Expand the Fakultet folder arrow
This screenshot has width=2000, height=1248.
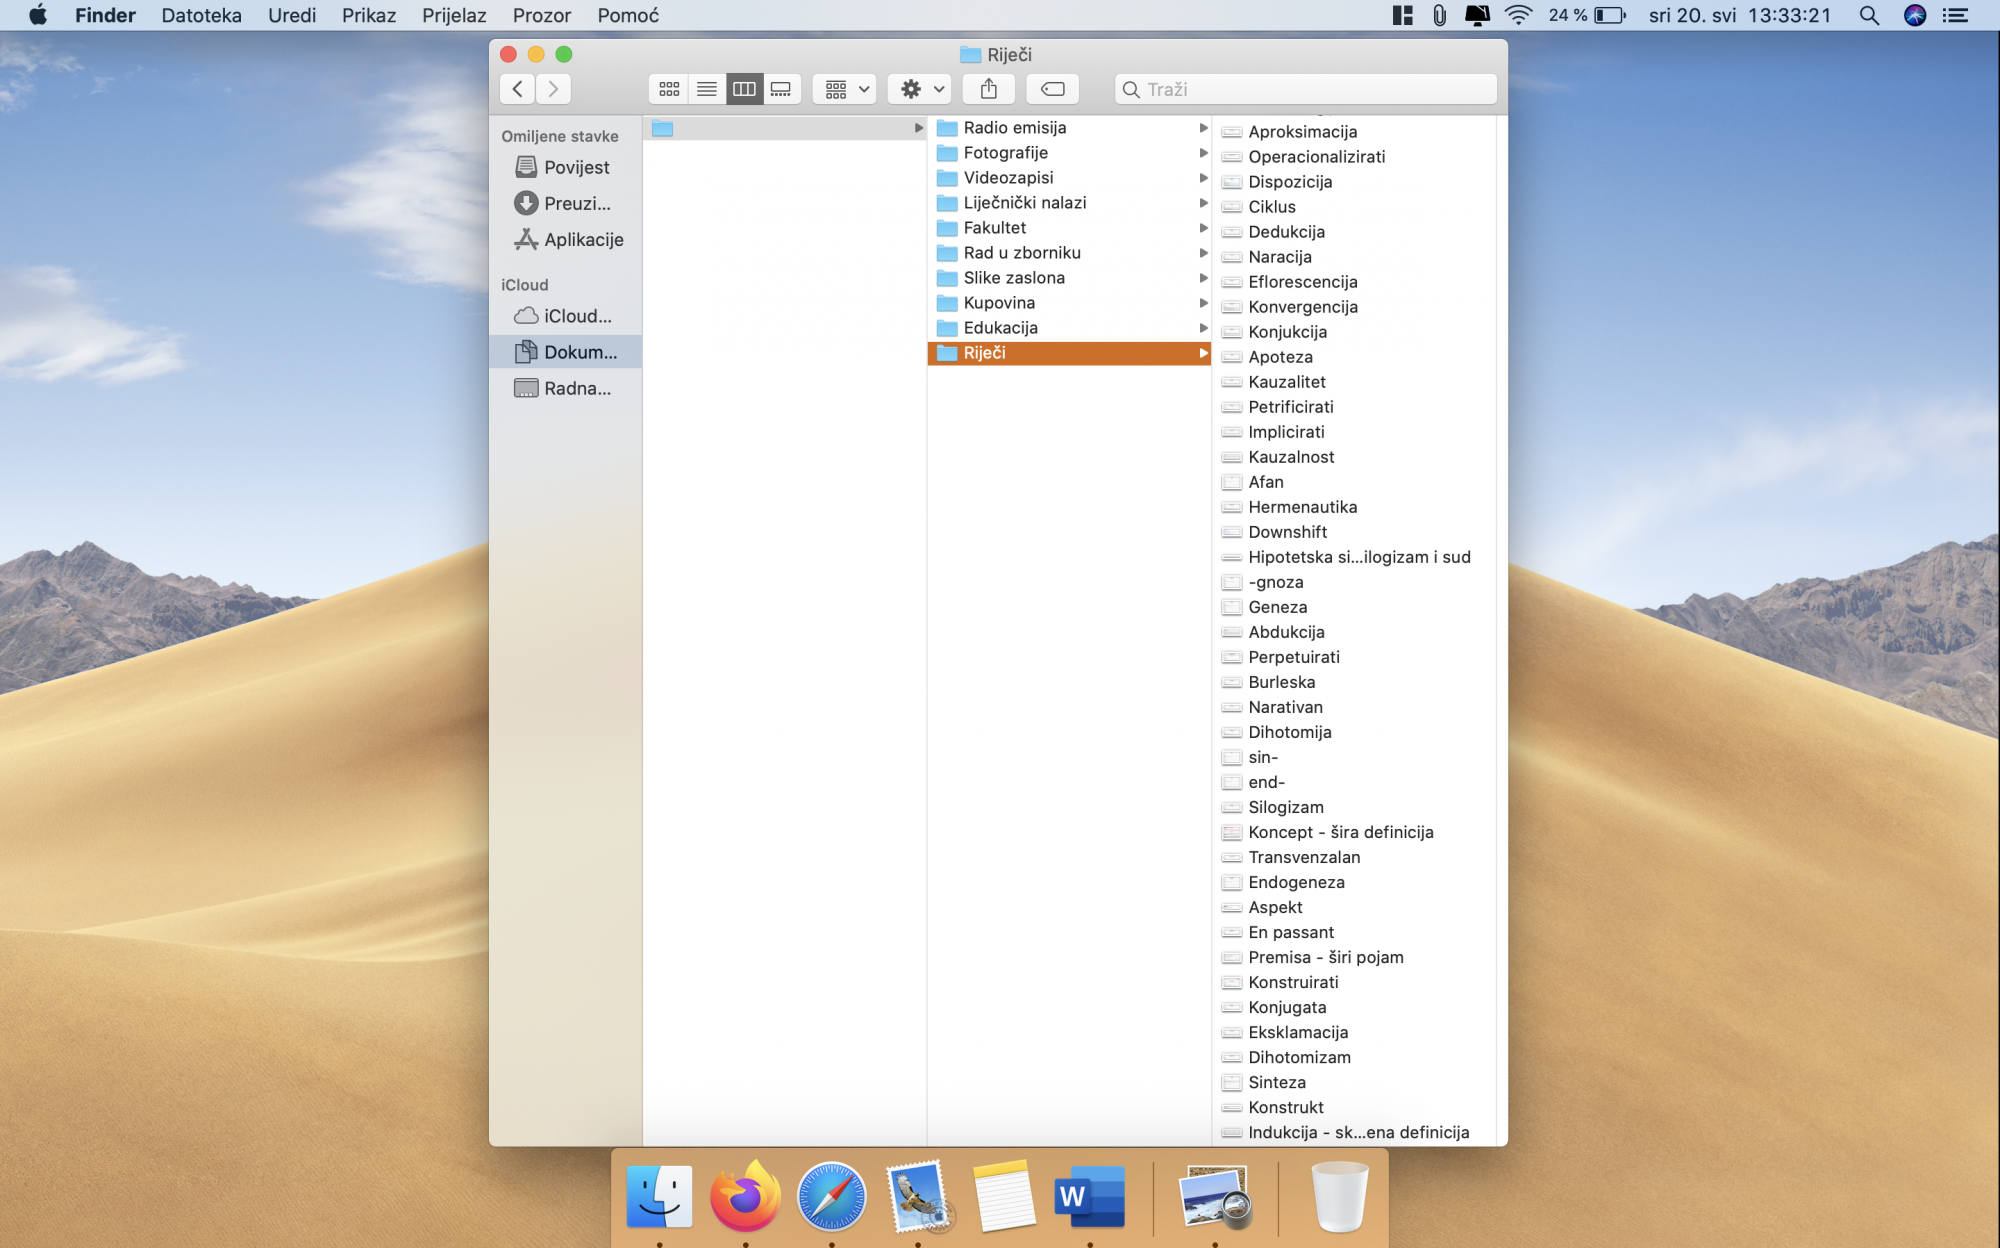[1203, 228]
